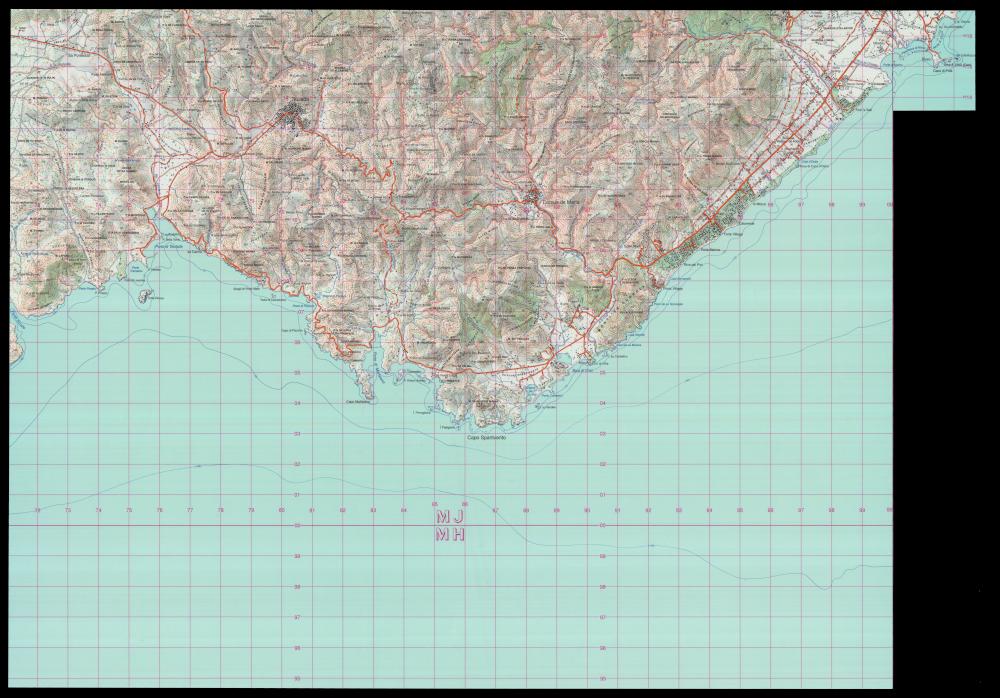This screenshot has width=1000, height=698.
Task: Click grid number 03 right of Capo Spartivento
Action: pos(602,434)
